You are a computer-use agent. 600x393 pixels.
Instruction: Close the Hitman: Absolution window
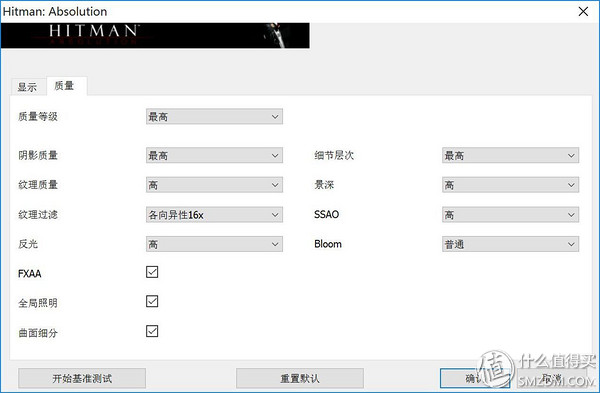coord(583,11)
